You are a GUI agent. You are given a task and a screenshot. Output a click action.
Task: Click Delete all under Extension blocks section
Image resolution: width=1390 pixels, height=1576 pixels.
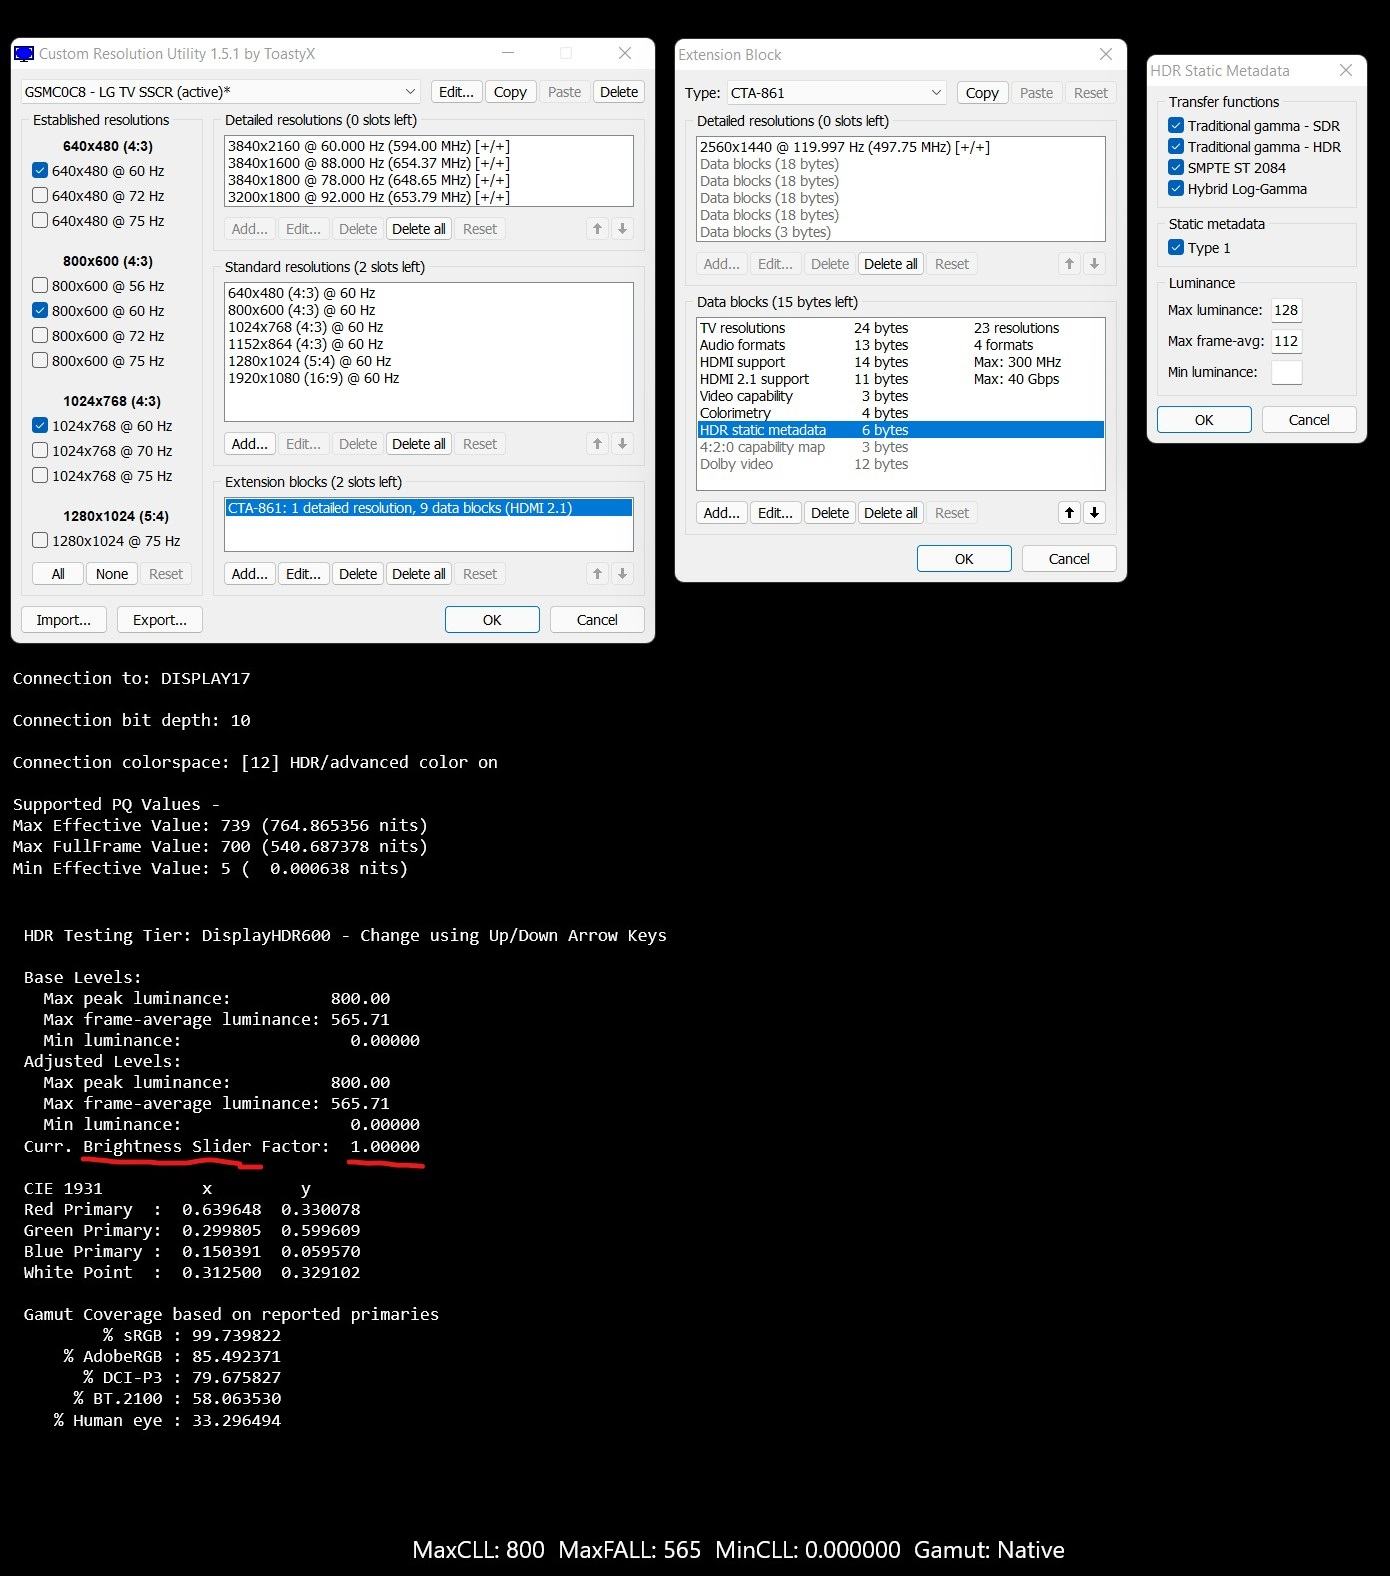coord(419,574)
